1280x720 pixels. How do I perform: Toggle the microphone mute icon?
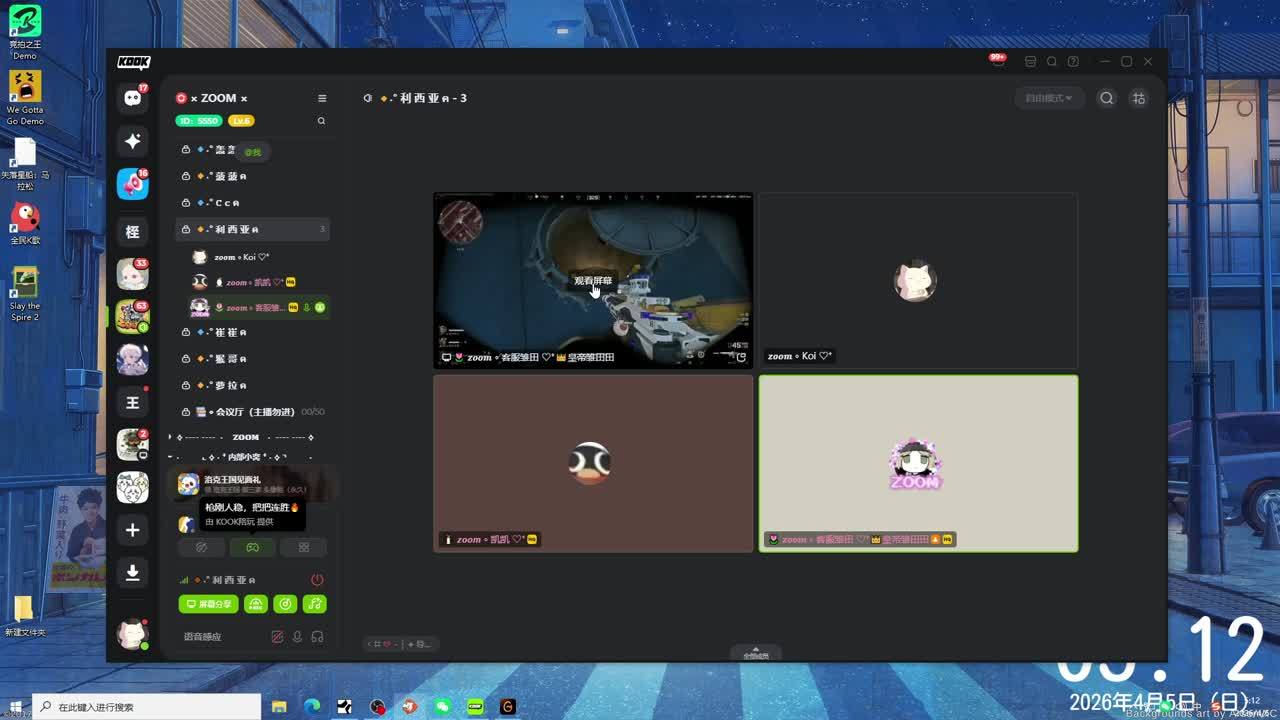297,637
